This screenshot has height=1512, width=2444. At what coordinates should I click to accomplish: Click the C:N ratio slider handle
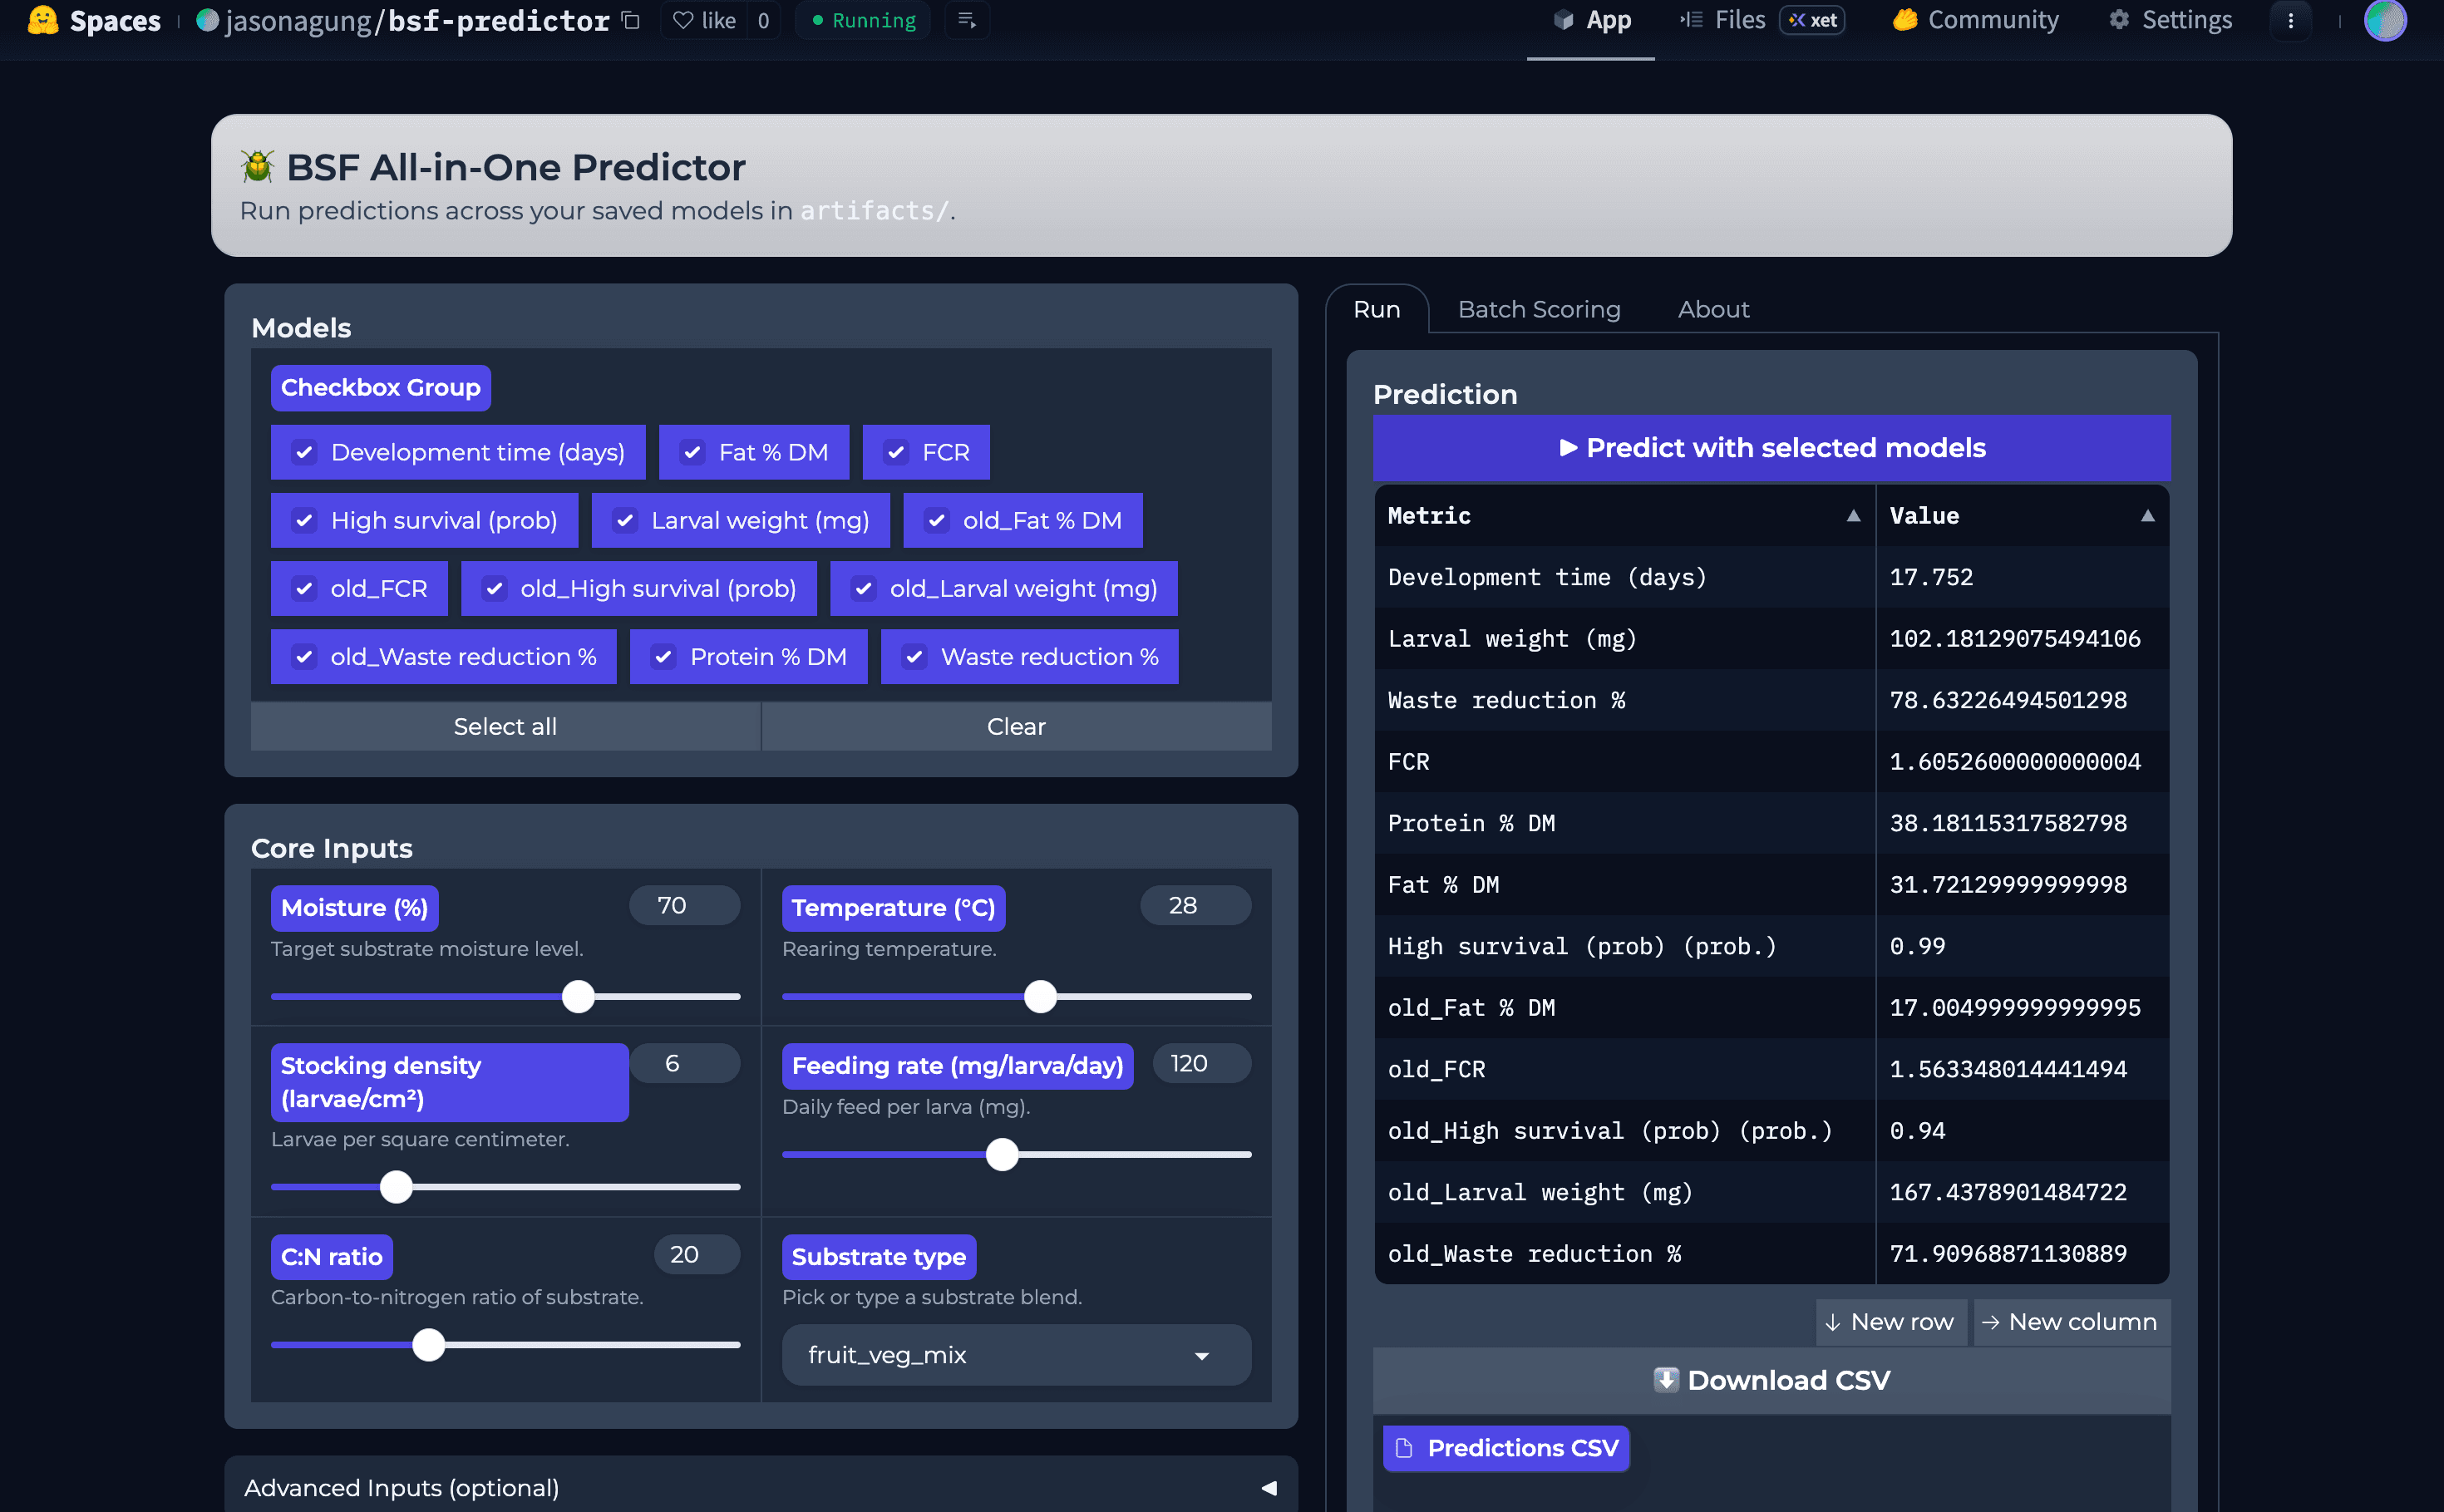tap(428, 1345)
